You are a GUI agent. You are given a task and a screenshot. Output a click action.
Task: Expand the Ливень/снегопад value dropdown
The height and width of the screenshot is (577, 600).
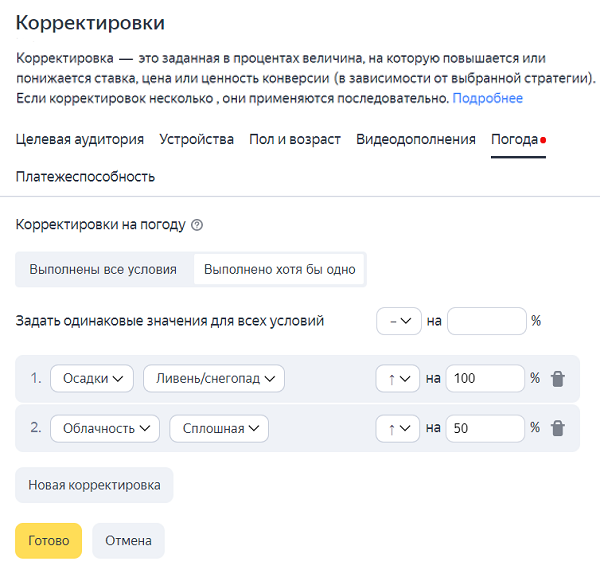[214, 379]
